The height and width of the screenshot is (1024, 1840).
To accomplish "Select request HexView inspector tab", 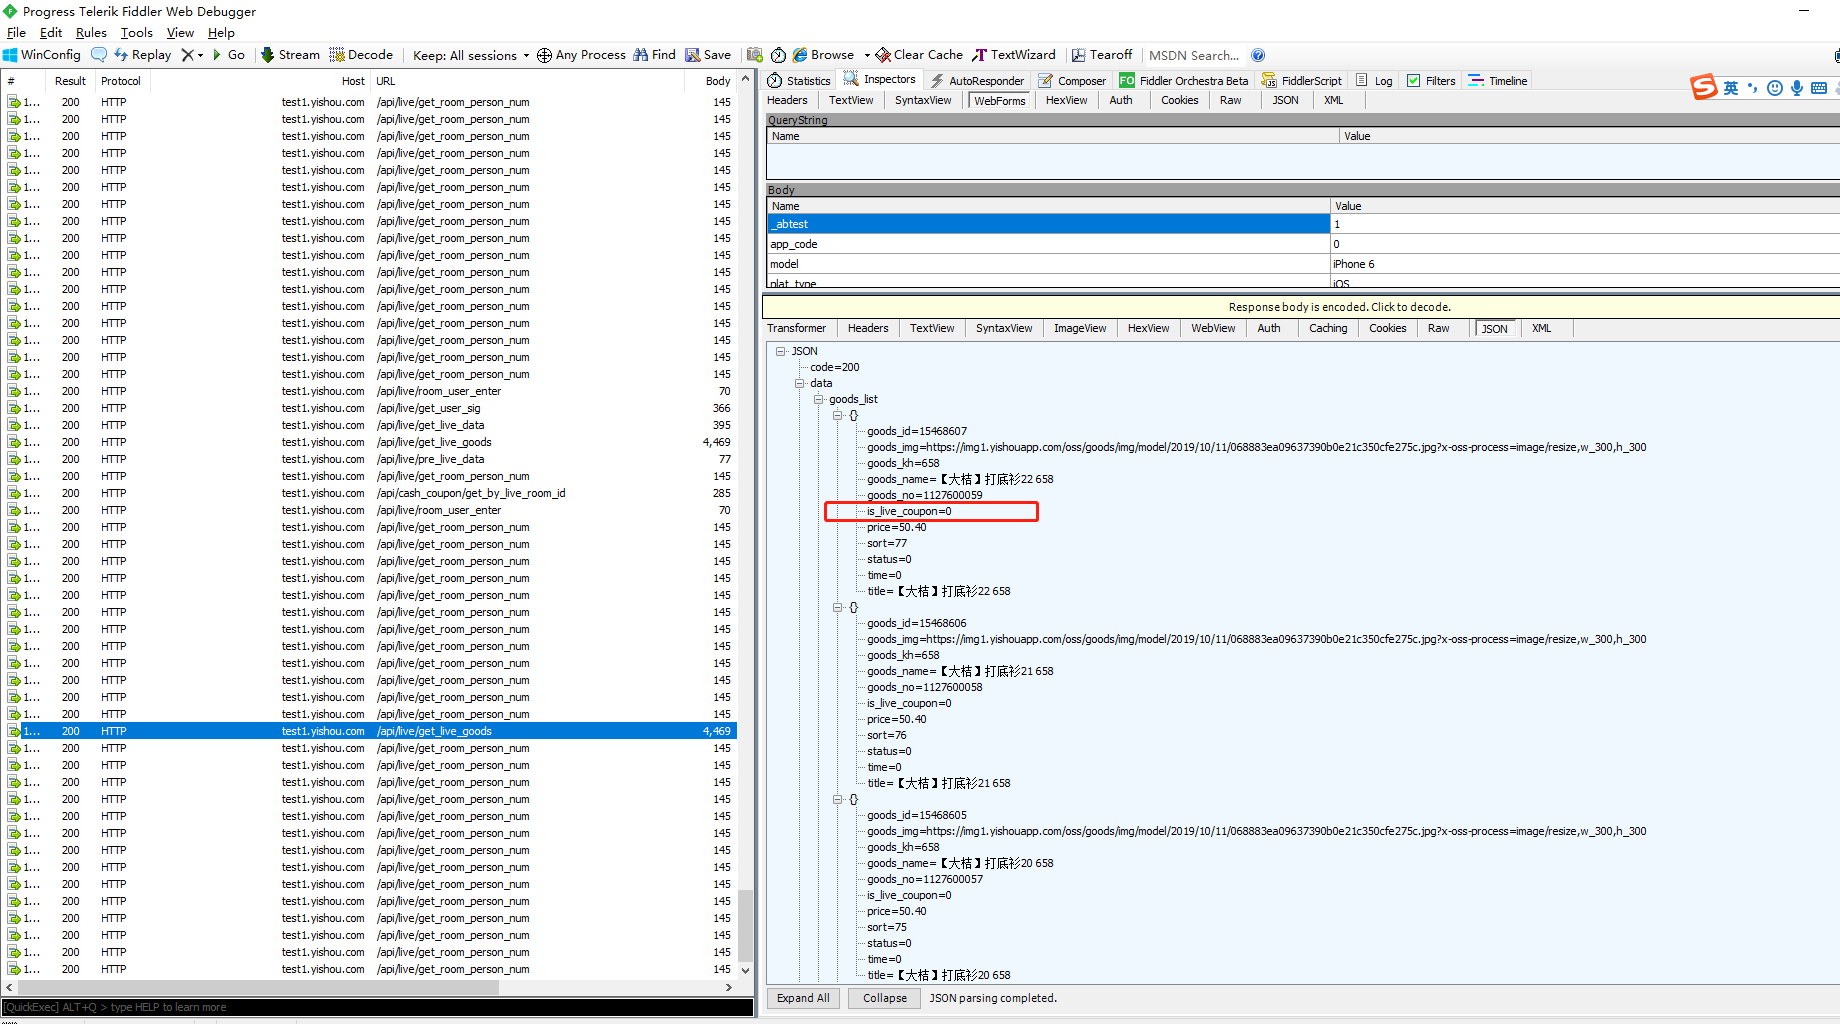I will coord(1066,100).
